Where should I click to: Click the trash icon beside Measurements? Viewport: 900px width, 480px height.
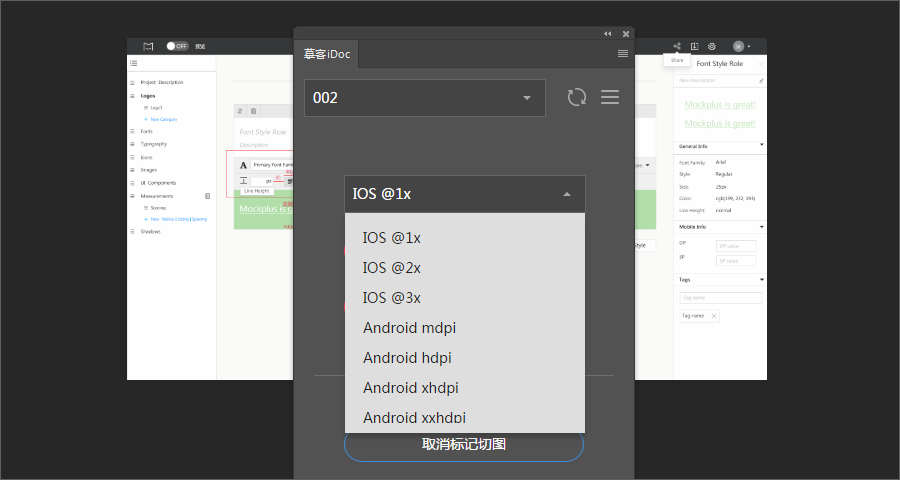[x=208, y=196]
